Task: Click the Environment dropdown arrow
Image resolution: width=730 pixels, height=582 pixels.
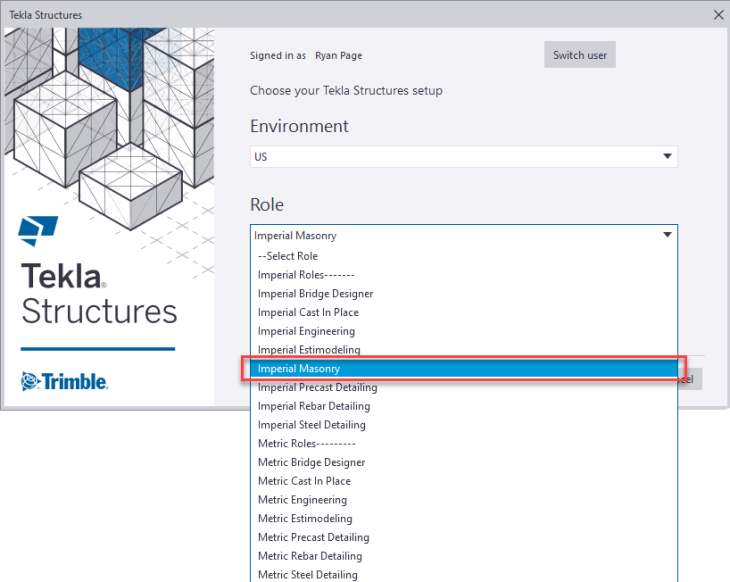Action: click(667, 156)
